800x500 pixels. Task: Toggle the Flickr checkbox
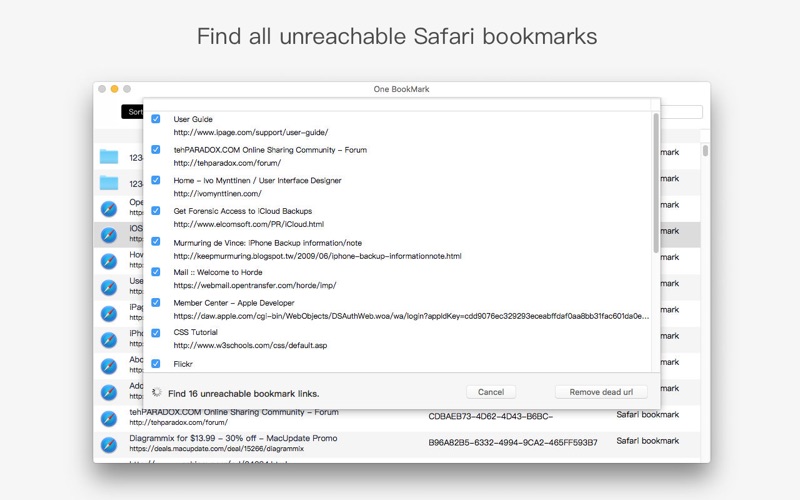156,364
